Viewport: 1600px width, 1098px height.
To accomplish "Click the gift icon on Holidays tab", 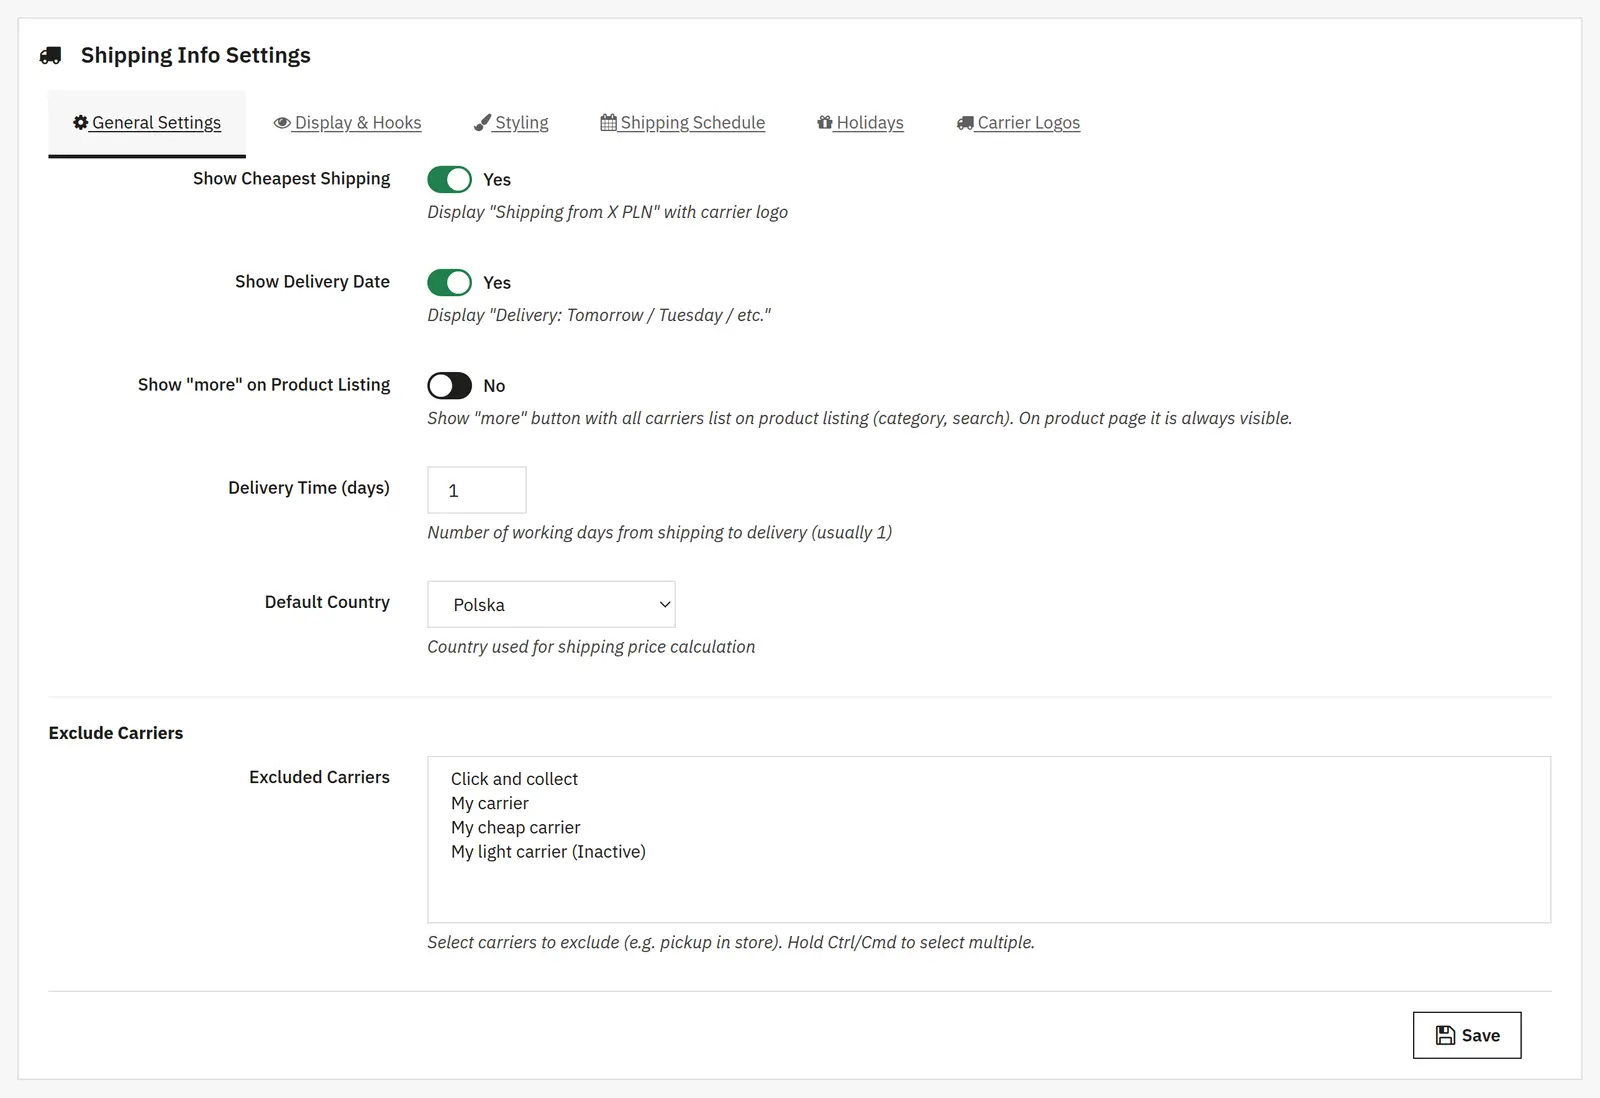I will [825, 122].
